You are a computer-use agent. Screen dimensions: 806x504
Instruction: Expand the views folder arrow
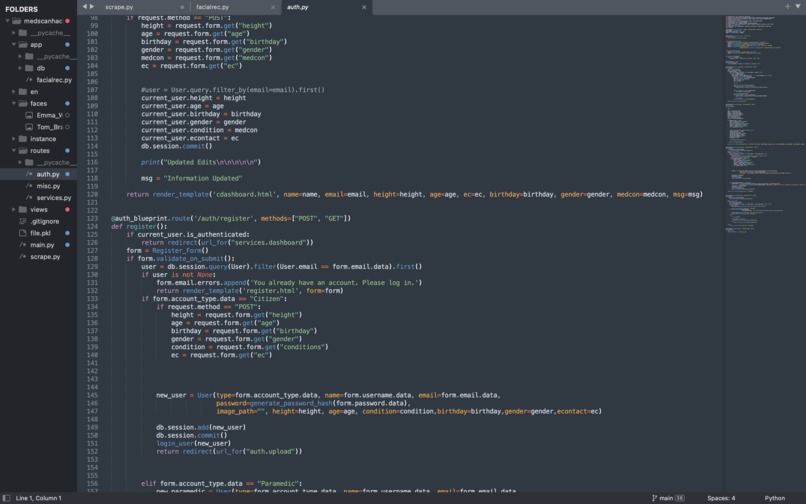(x=14, y=209)
